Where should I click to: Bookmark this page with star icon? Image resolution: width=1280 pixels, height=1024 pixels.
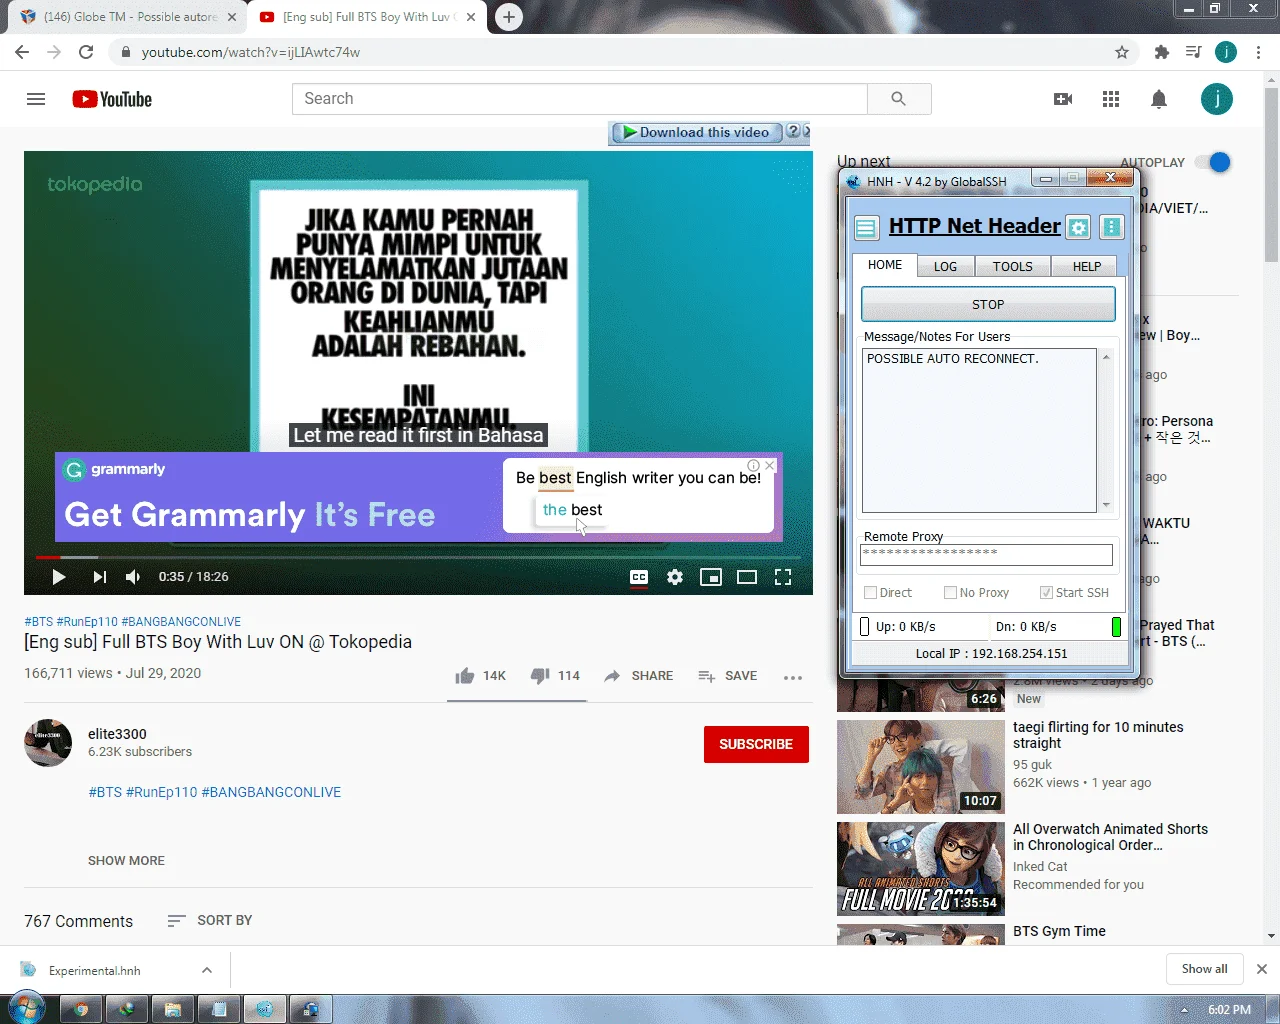[x=1122, y=52]
